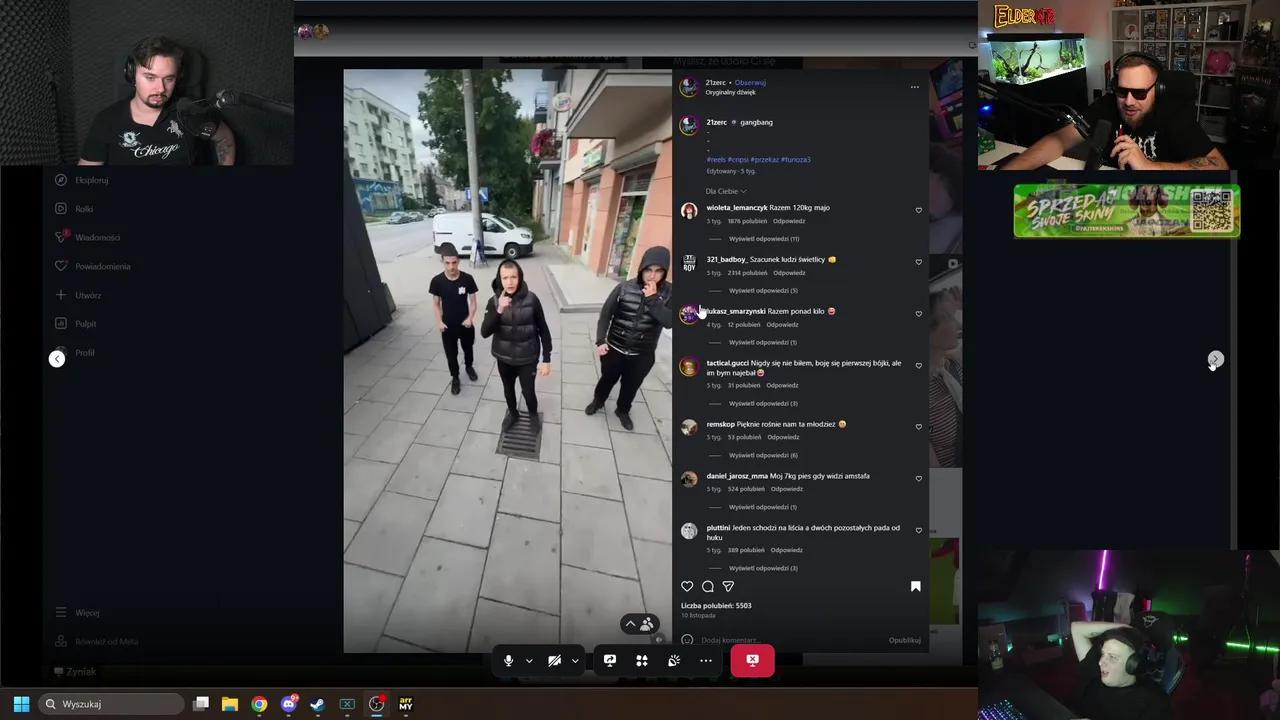This screenshot has width=1280, height=720.
Task: Open the Windows Start menu
Action: (x=21, y=704)
